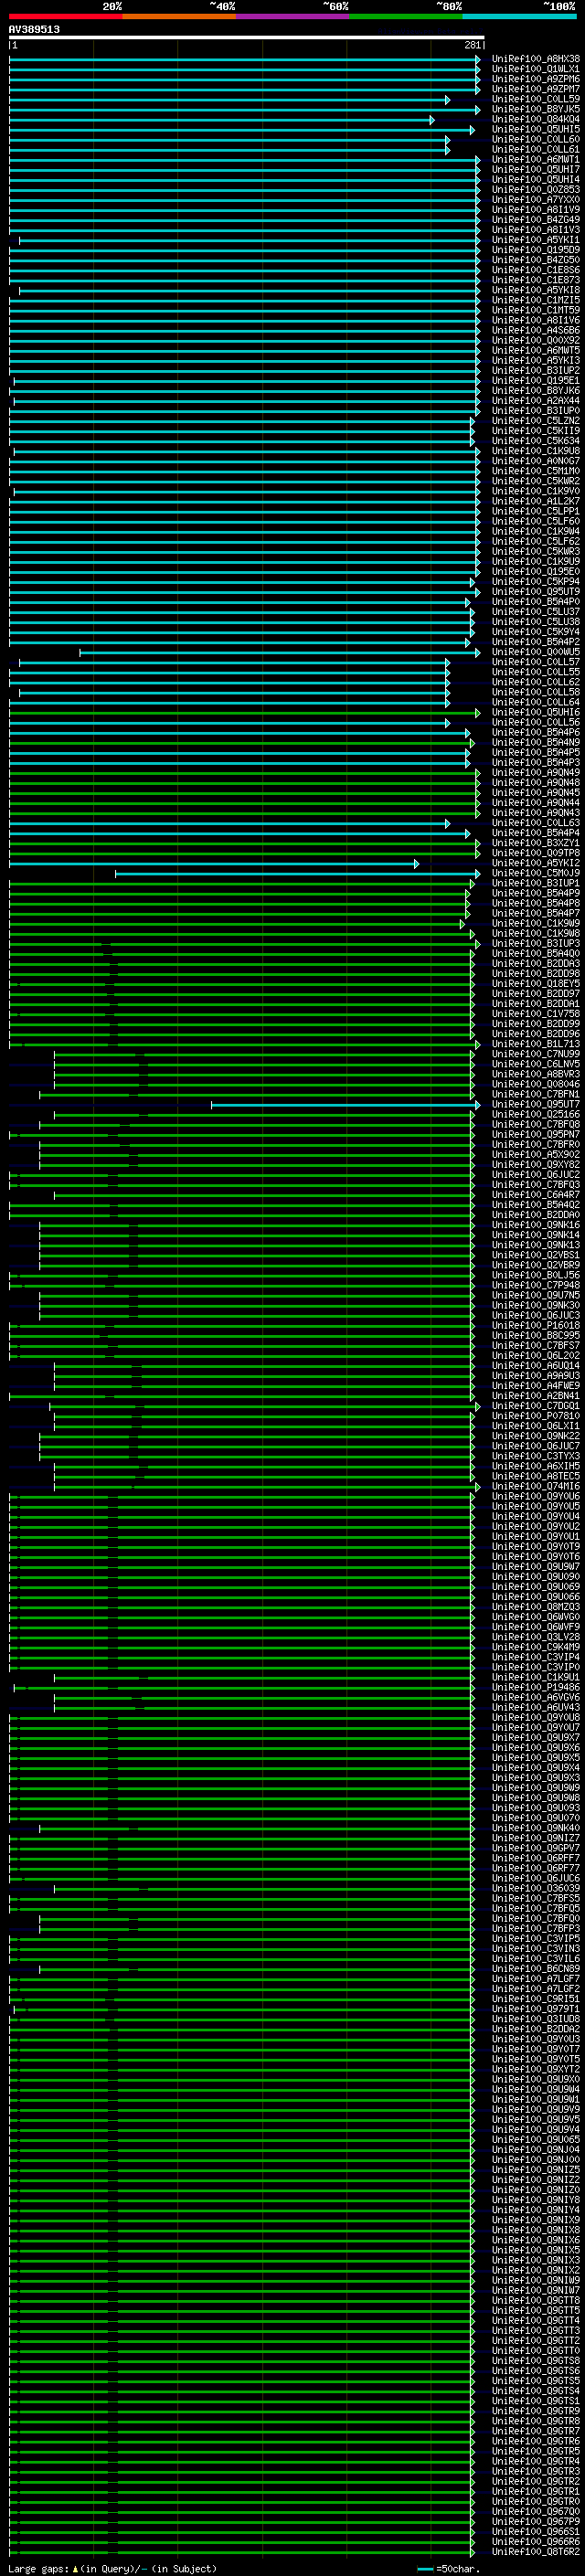Click the orange ~40% identity legend bar

tap(180, 17)
